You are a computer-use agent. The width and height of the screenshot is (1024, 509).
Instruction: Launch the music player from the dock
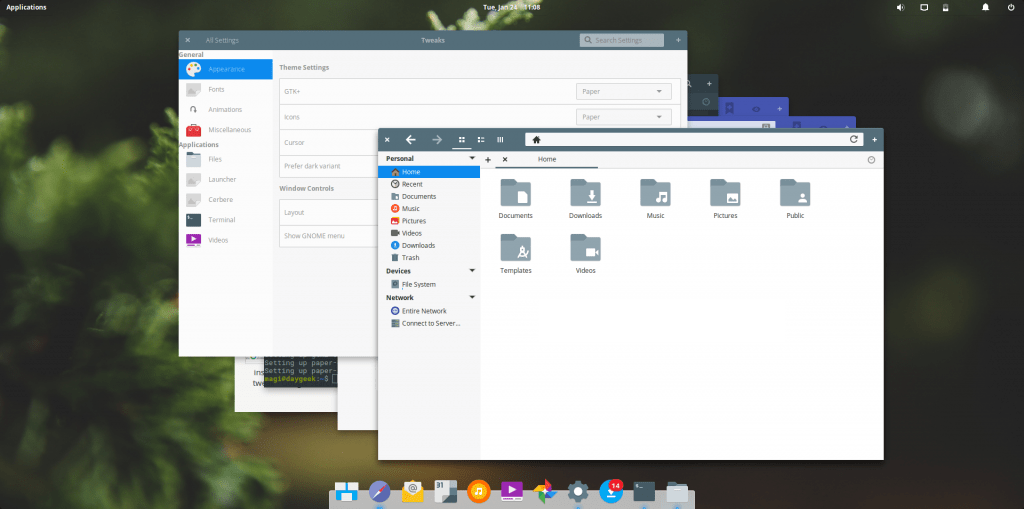point(479,490)
